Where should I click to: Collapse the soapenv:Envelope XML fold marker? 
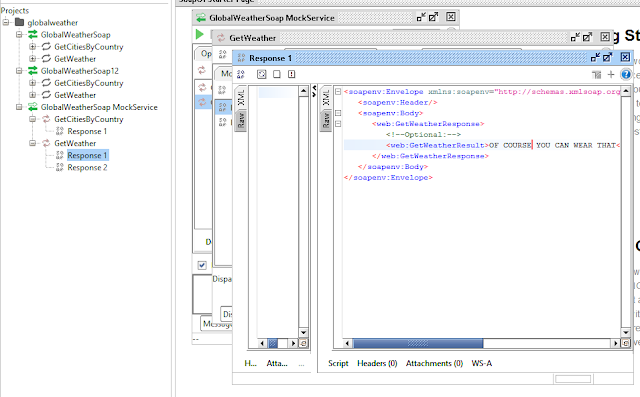tap(338, 91)
